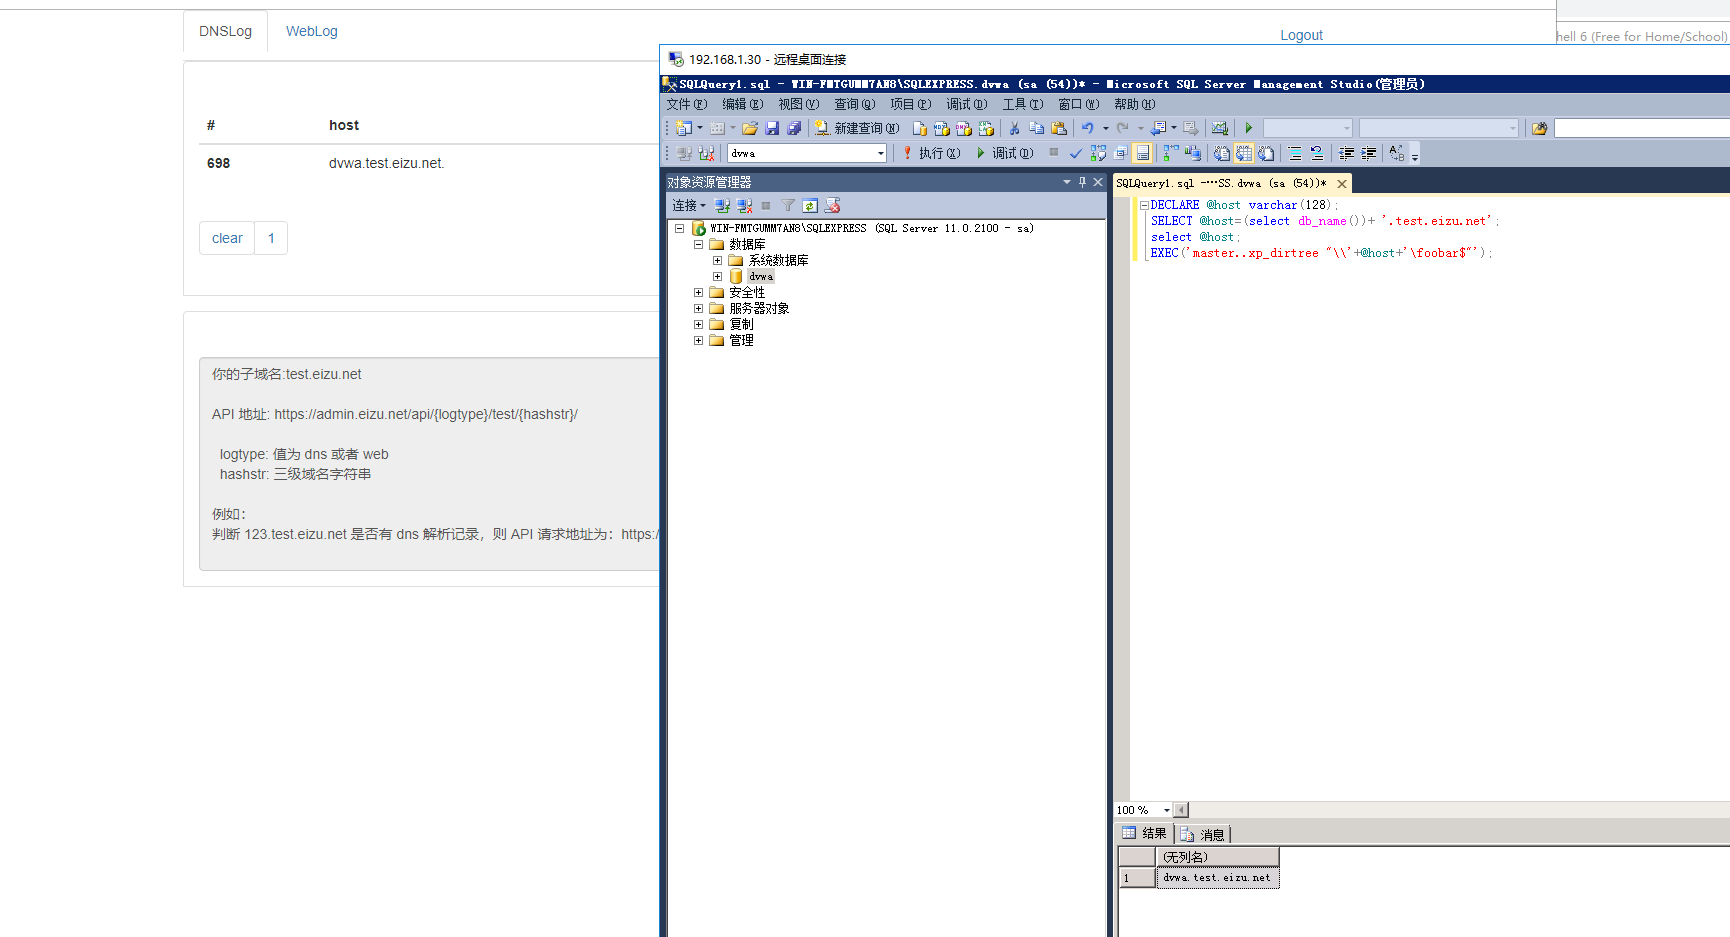Click the 执行(X) execute button
Viewport: 1730px width, 937px height.
click(931, 153)
